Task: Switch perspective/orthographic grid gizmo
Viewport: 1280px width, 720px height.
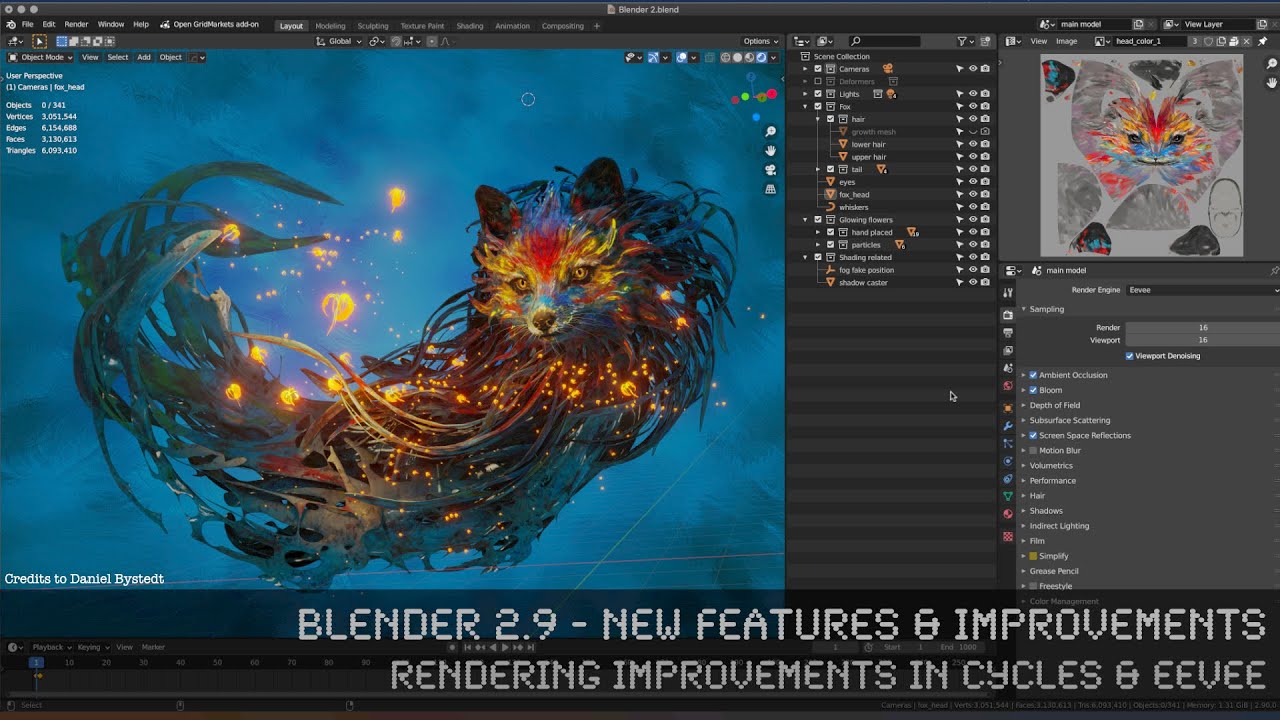Action: coord(771,187)
